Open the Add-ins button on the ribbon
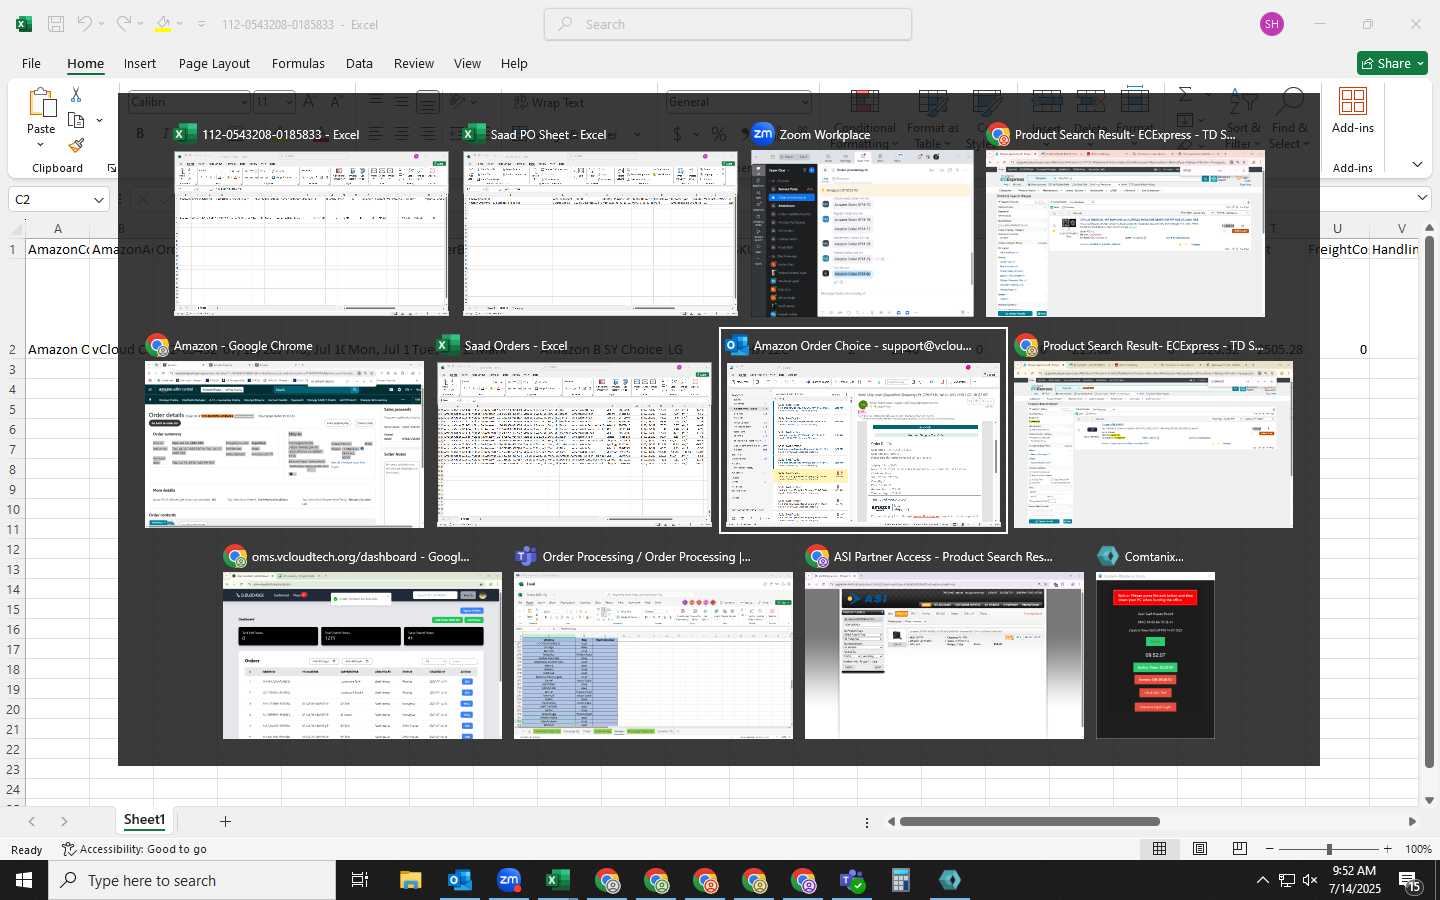The image size is (1440, 900). pos(1353,111)
